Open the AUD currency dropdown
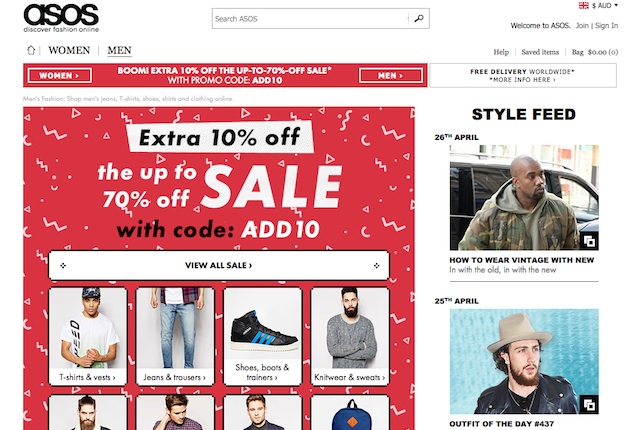Screen dimensions: 640x430 (604, 5)
